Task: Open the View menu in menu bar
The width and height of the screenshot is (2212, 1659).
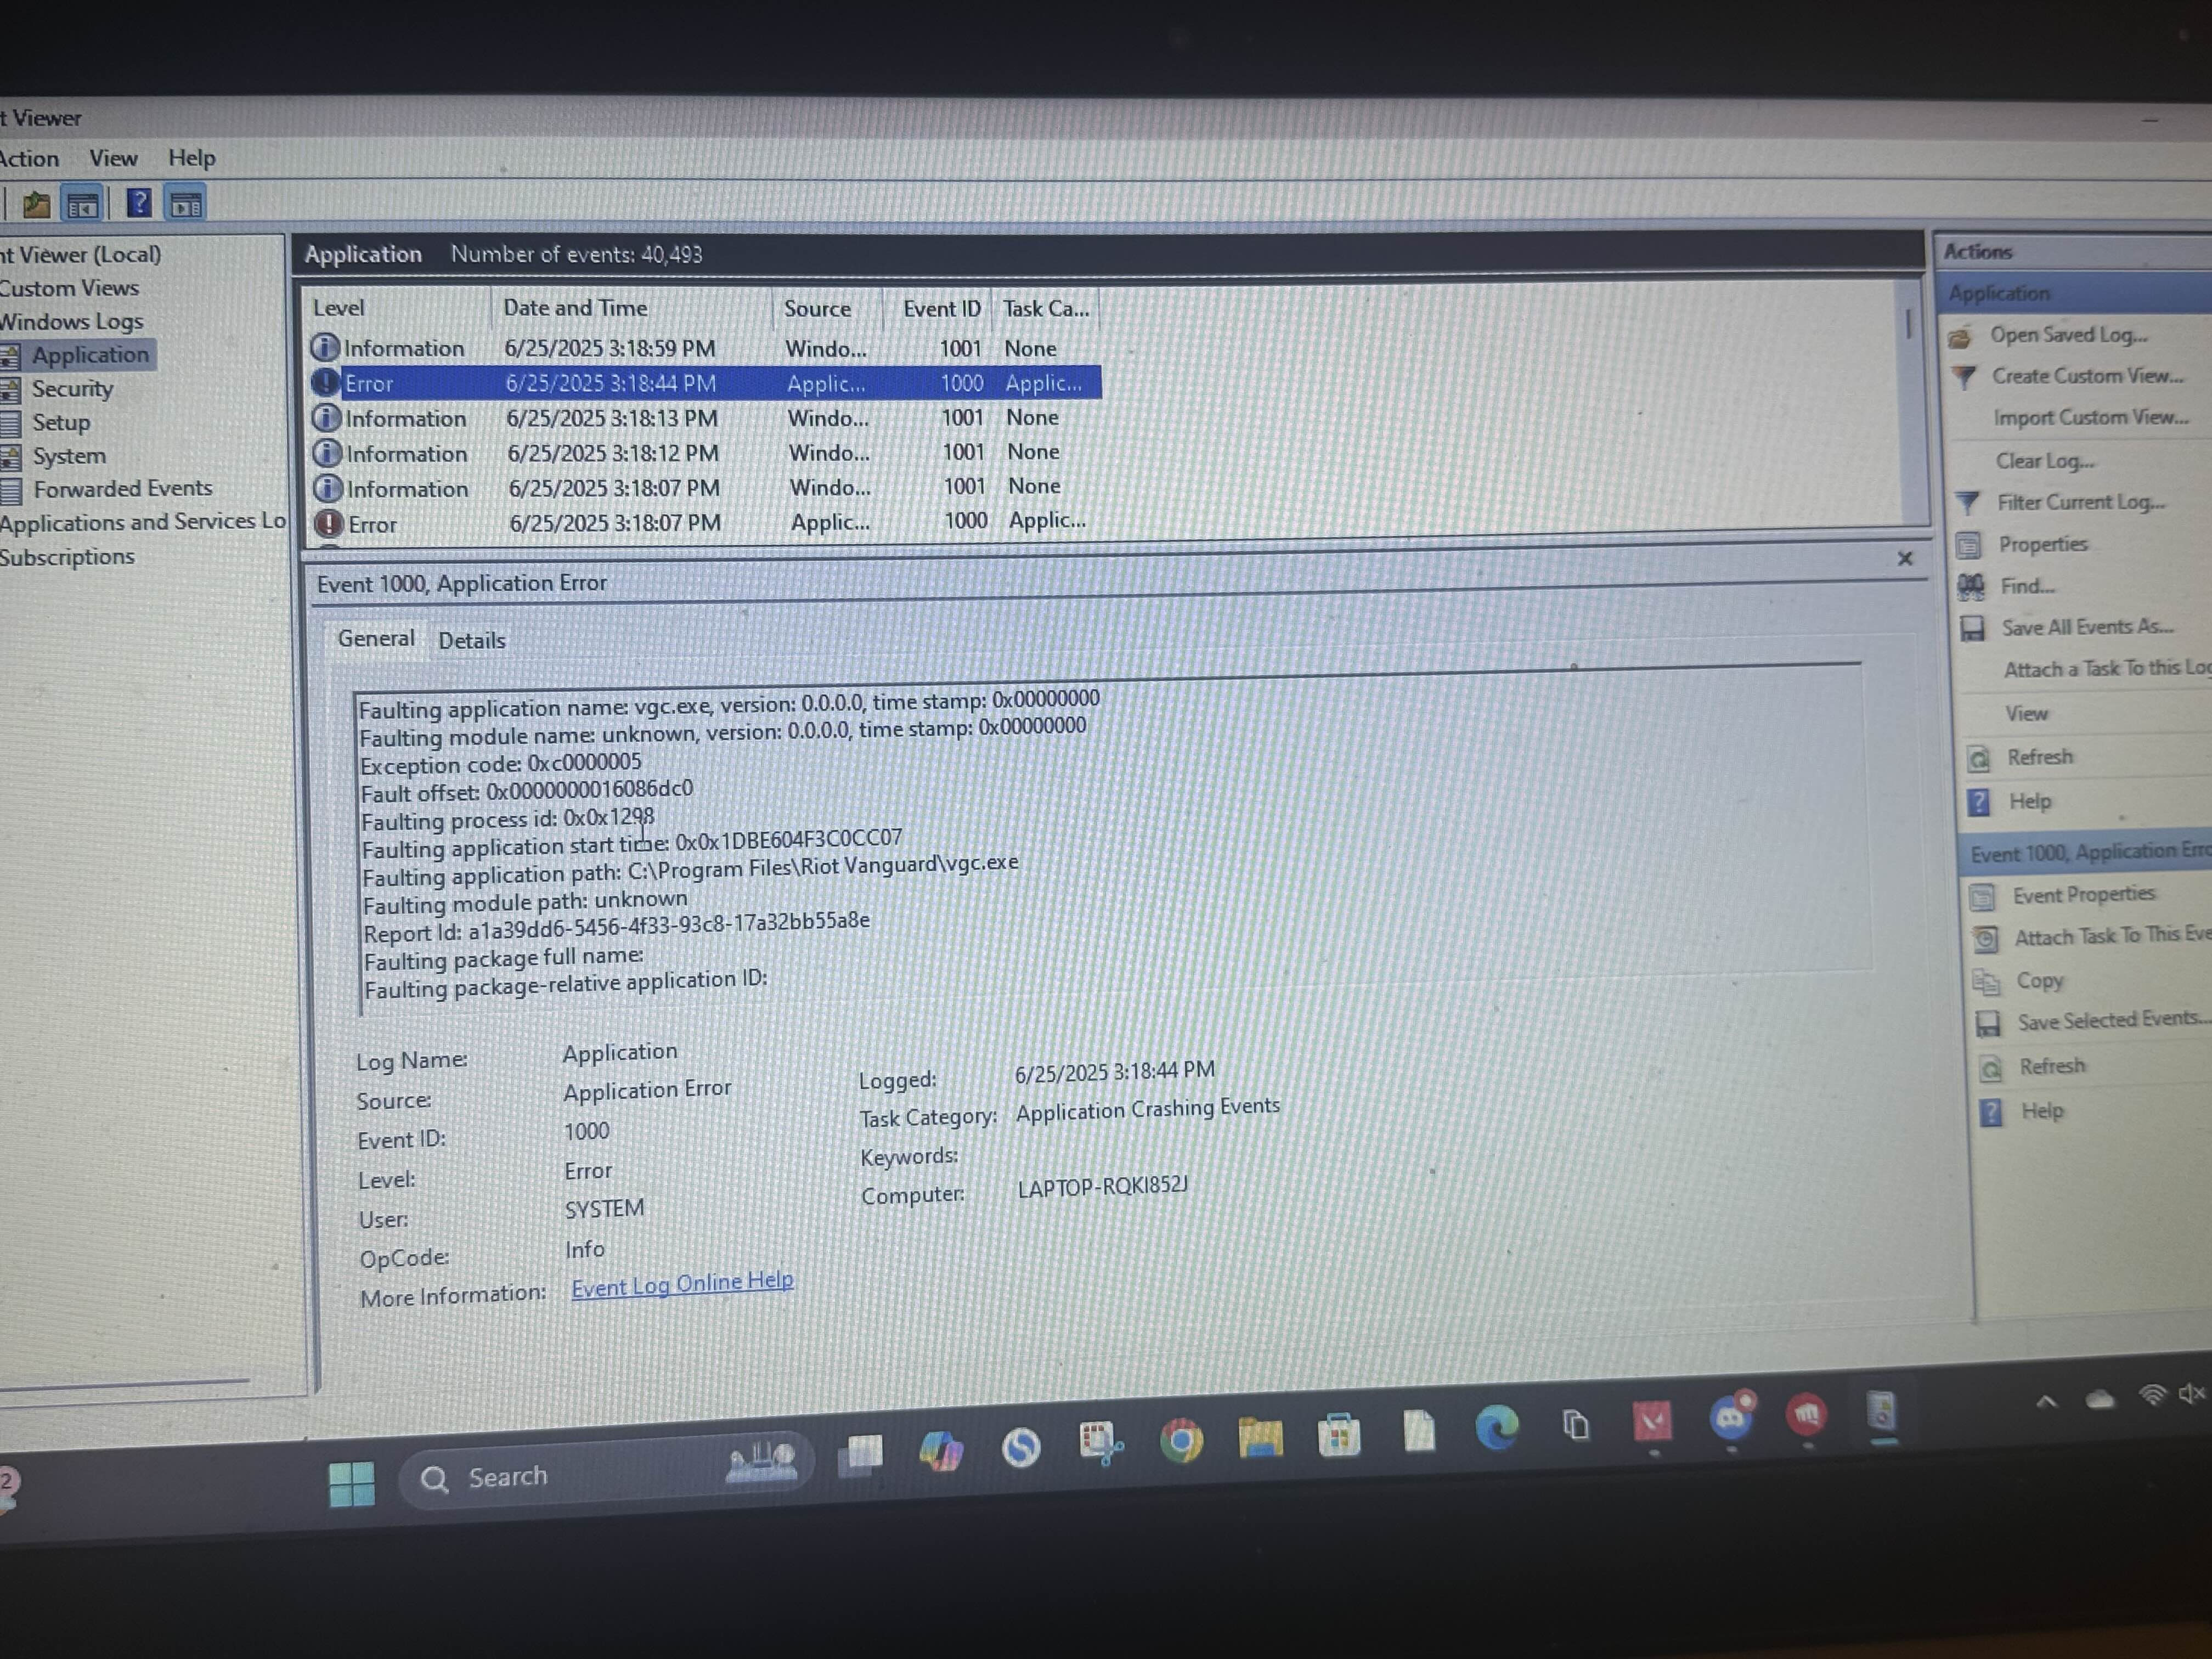Action: coord(113,158)
